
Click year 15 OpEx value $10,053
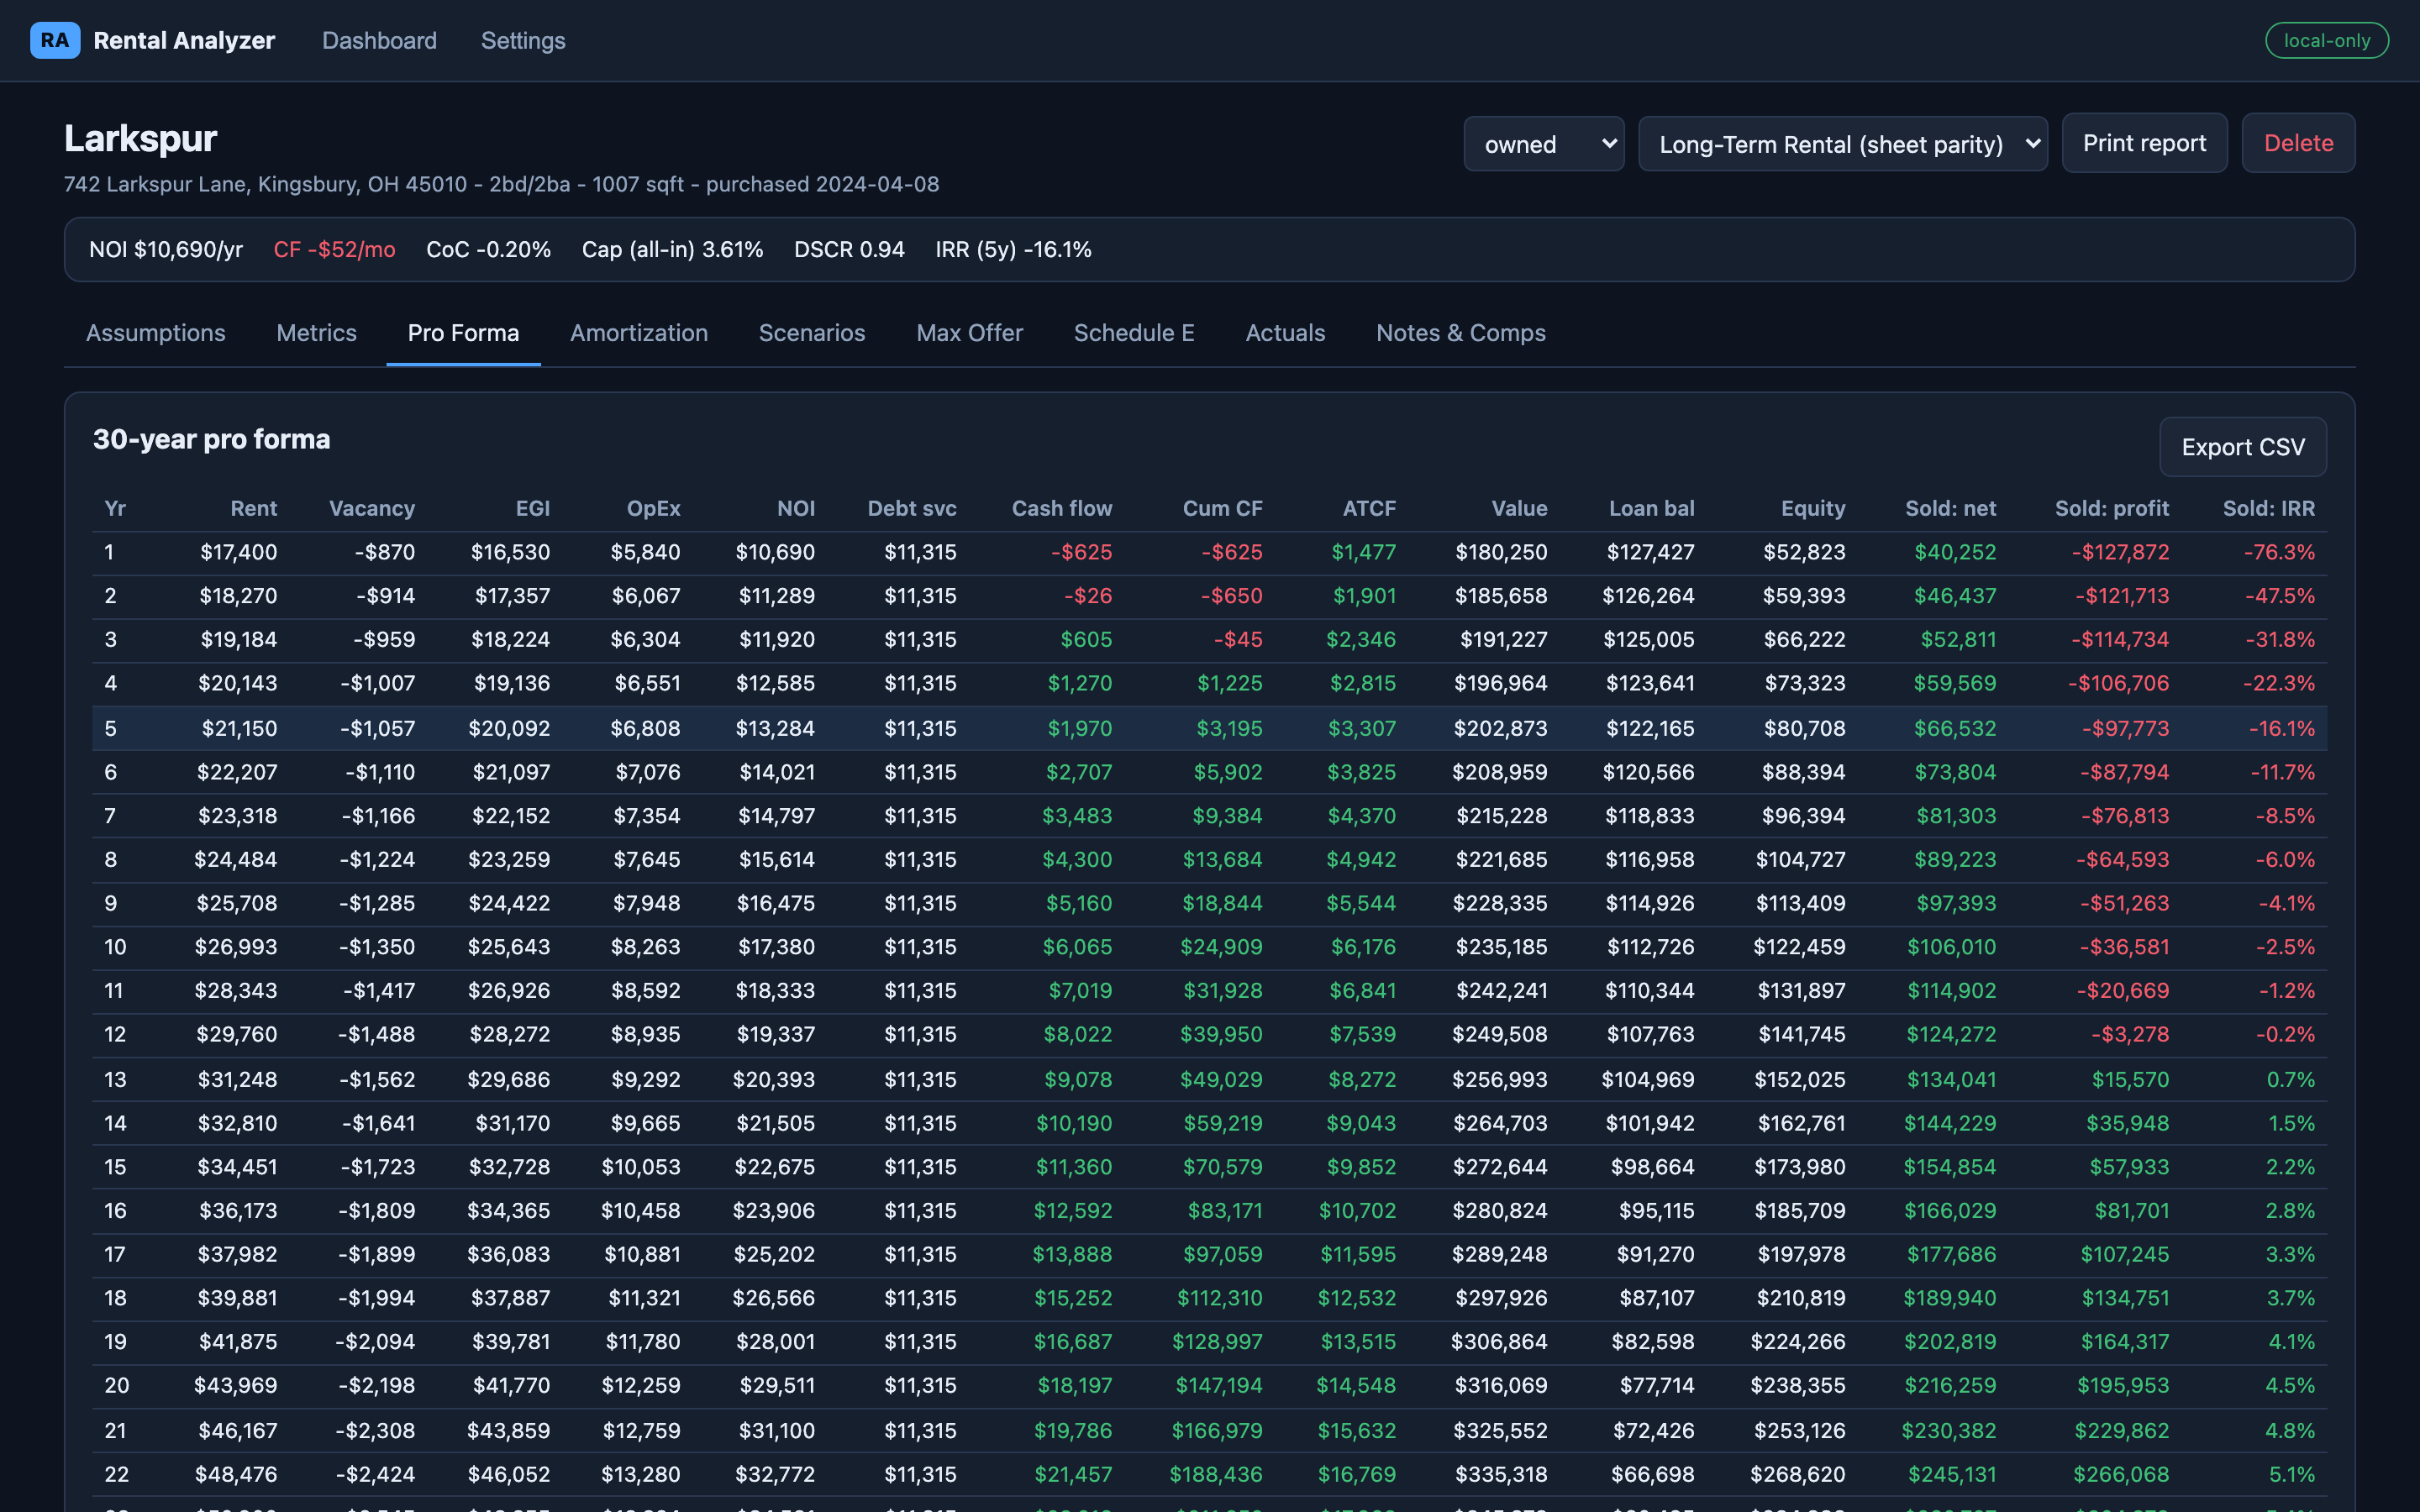tap(641, 1167)
